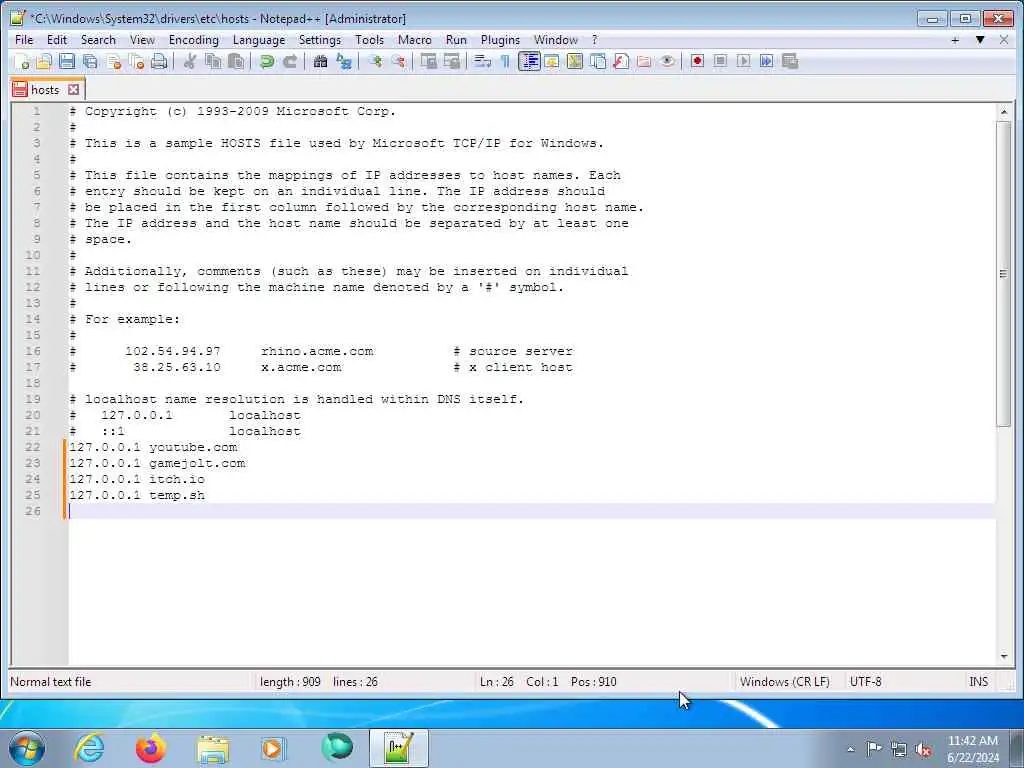1024x768 pixels.
Task: Toggle Show All Characters pilcrow
Action: (x=505, y=61)
